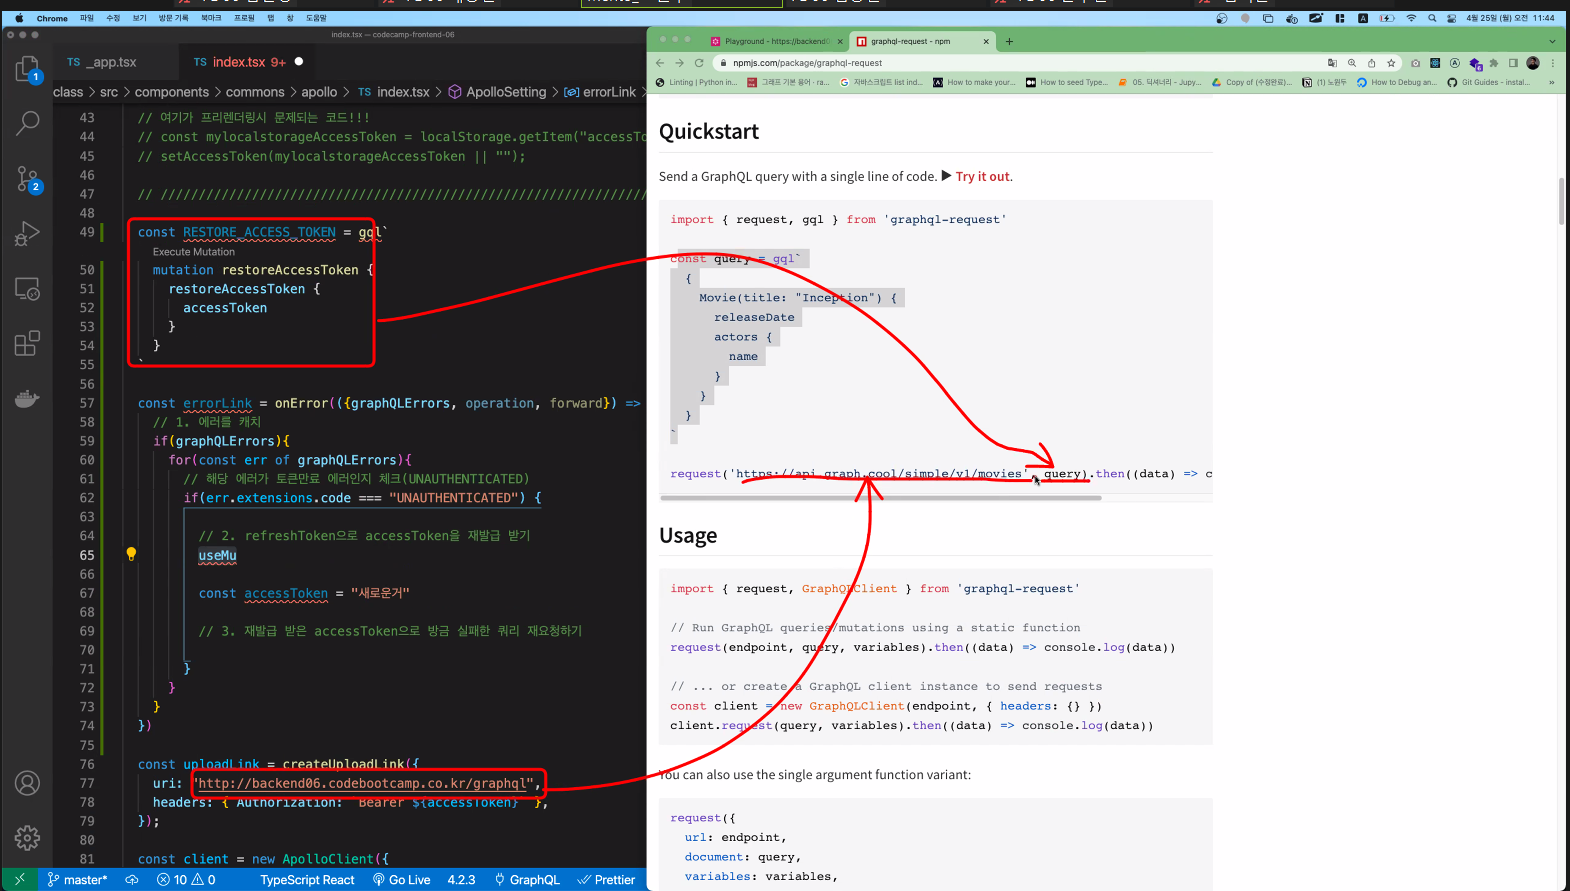The image size is (1570, 891).
Task: Open a new Chrome tab with plus button
Action: tap(1009, 41)
